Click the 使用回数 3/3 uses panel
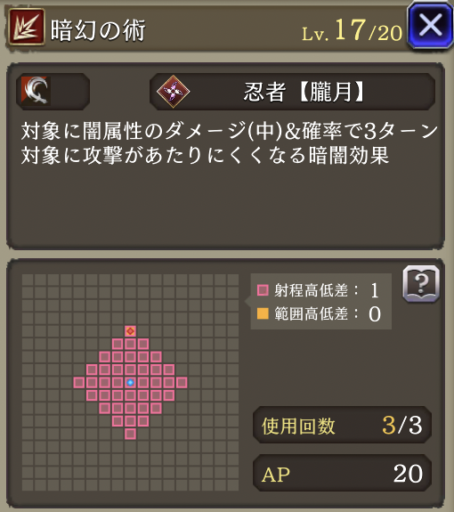 coord(342,425)
